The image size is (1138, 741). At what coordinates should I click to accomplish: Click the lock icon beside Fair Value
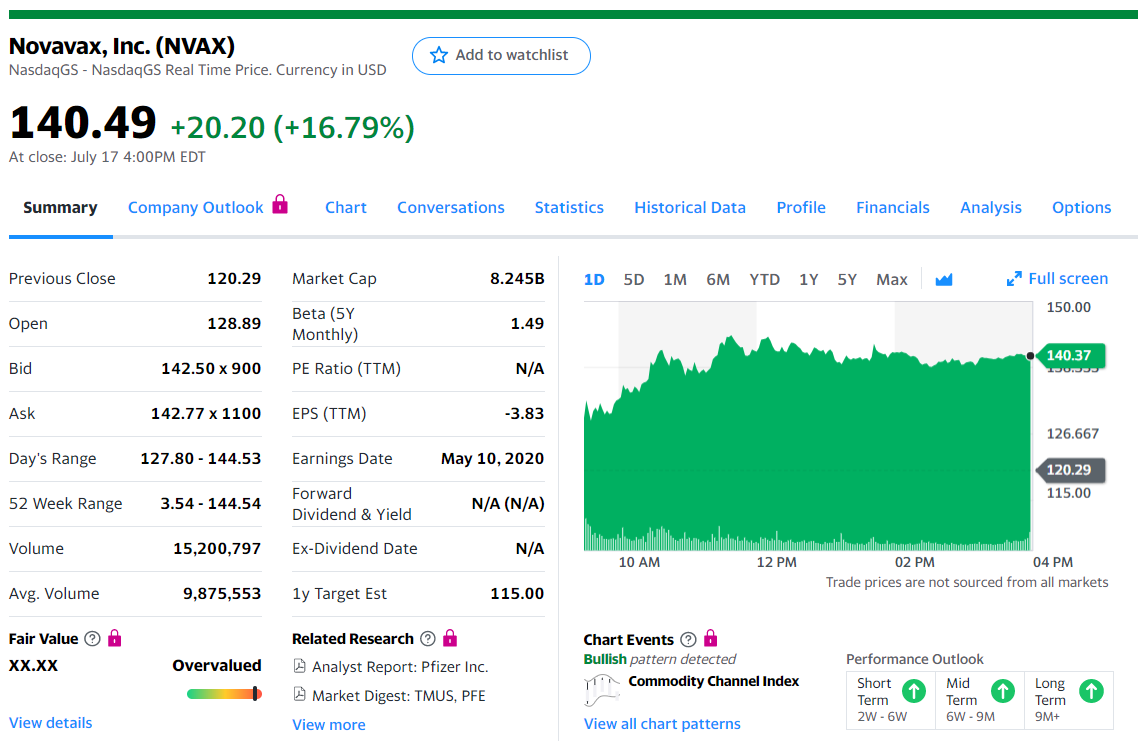[115, 638]
